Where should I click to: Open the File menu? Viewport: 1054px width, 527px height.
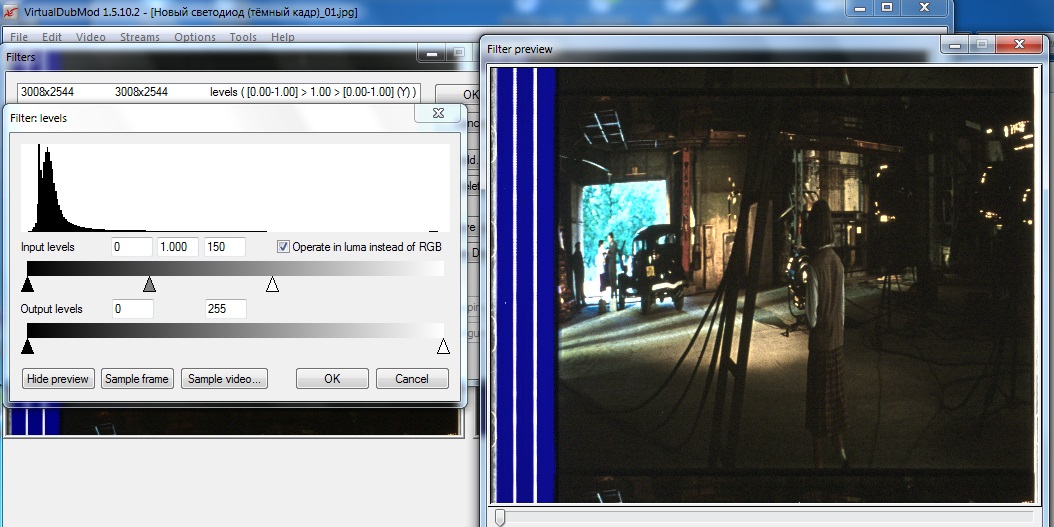(x=19, y=37)
